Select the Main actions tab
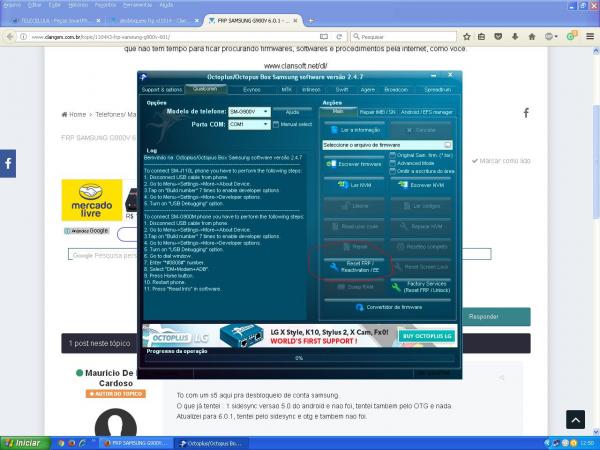 338,111
